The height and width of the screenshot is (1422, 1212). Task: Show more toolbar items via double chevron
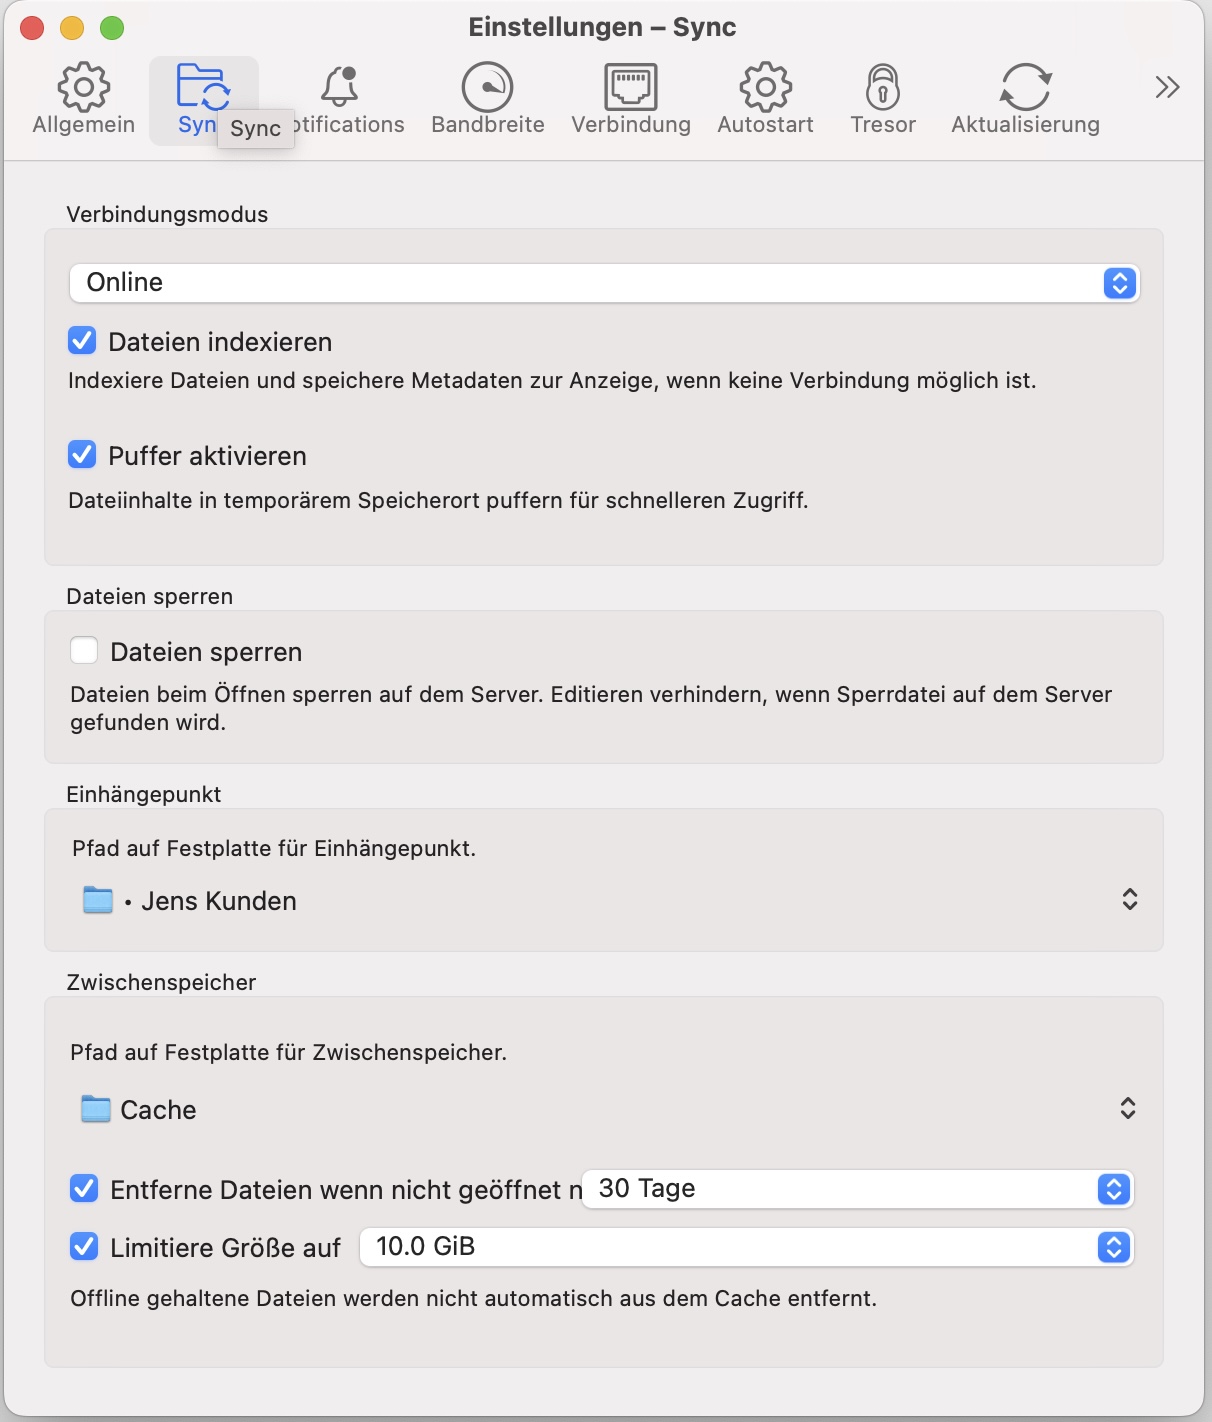[x=1167, y=87]
